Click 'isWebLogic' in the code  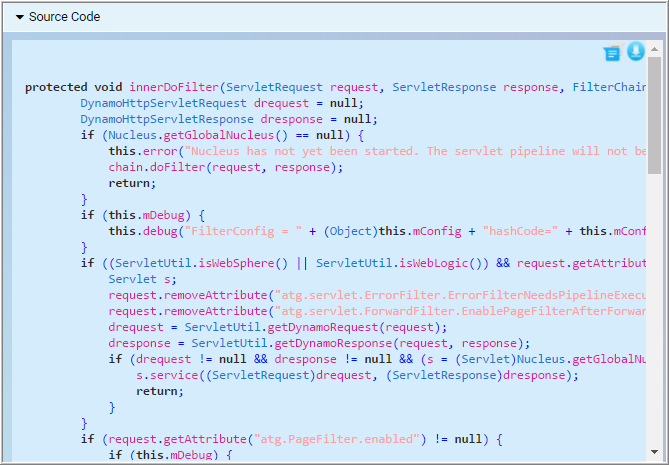pyautogui.click(x=433, y=263)
